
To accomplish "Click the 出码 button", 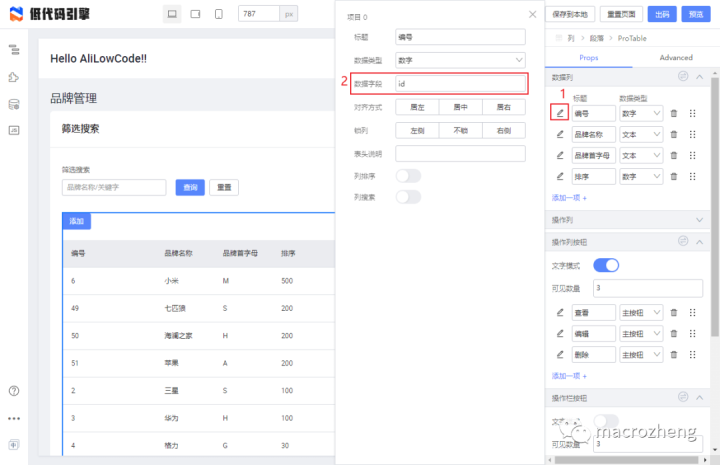I will click(662, 14).
